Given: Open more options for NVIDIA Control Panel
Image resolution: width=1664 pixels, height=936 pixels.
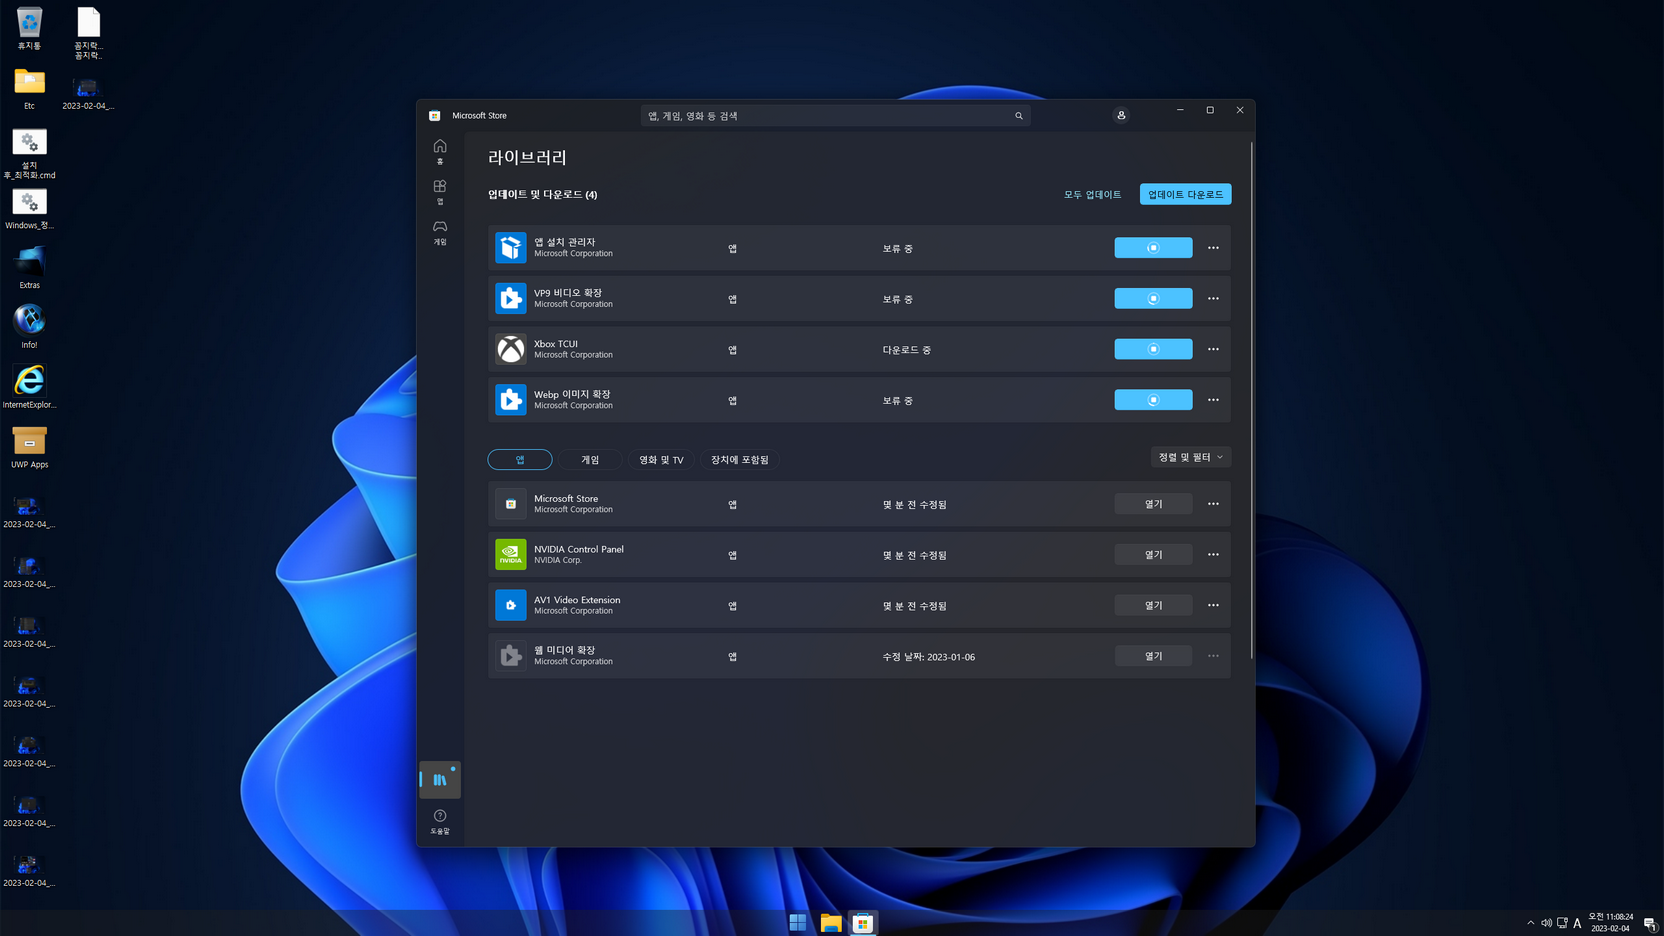Looking at the screenshot, I should pos(1213,554).
